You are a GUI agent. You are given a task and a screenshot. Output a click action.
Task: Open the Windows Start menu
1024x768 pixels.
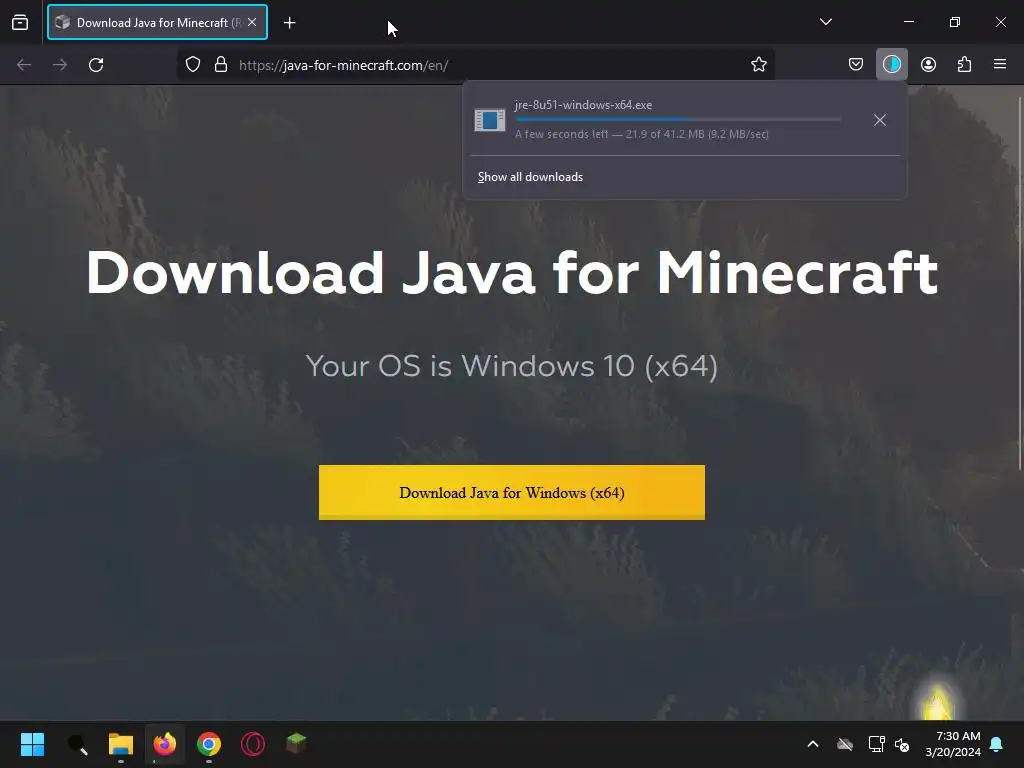(32, 744)
